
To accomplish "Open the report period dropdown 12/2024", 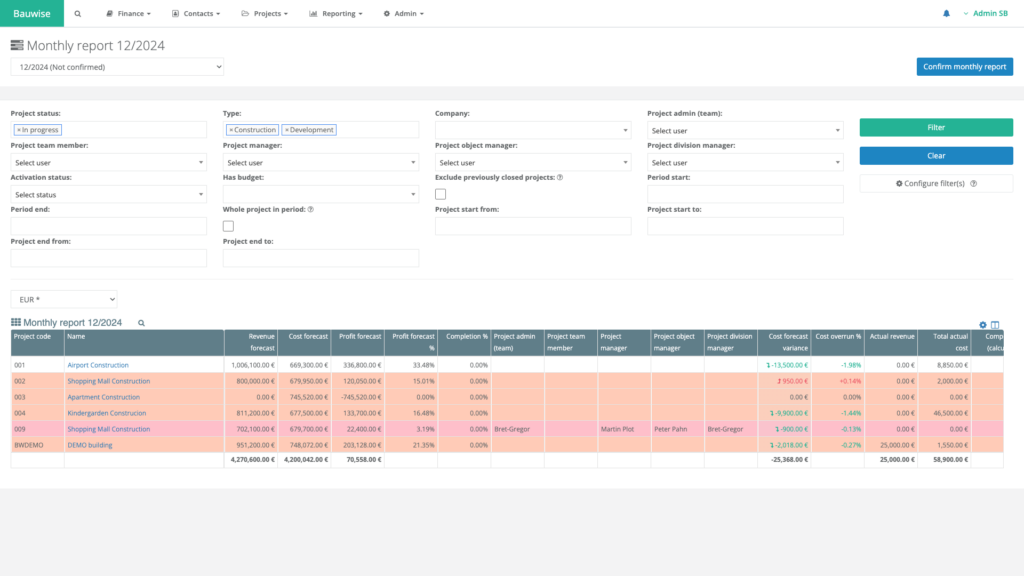I will tap(117, 67).
